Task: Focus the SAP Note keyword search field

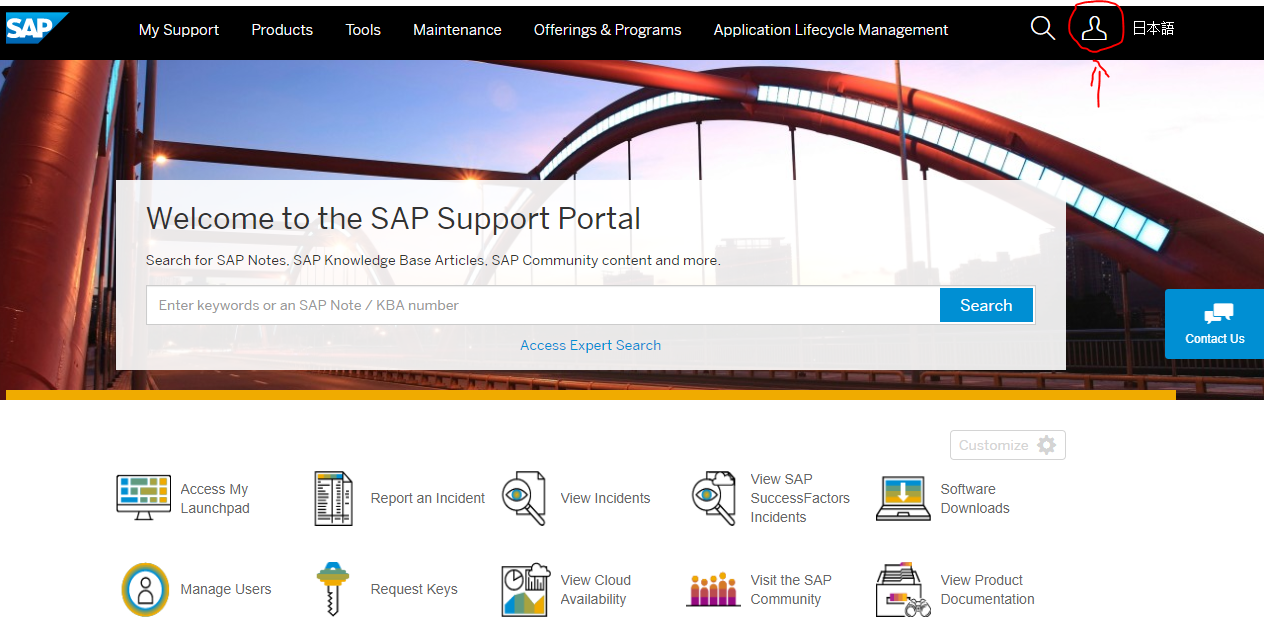Action: tap(542, 305)
